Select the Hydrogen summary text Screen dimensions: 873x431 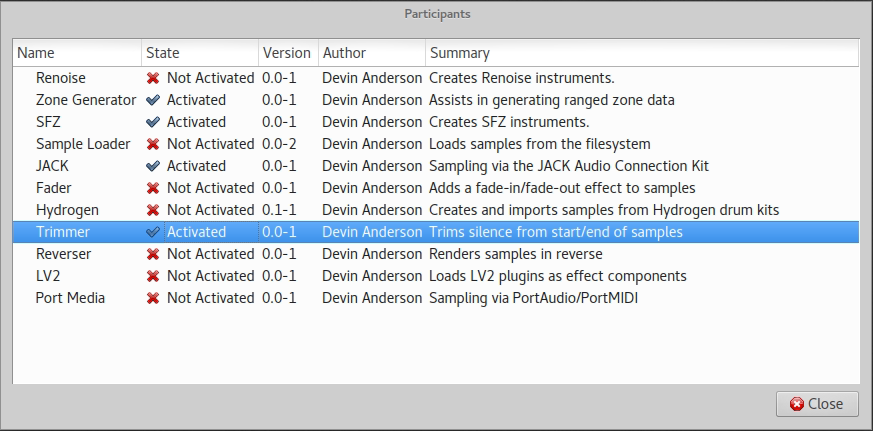tap(604, 210)
